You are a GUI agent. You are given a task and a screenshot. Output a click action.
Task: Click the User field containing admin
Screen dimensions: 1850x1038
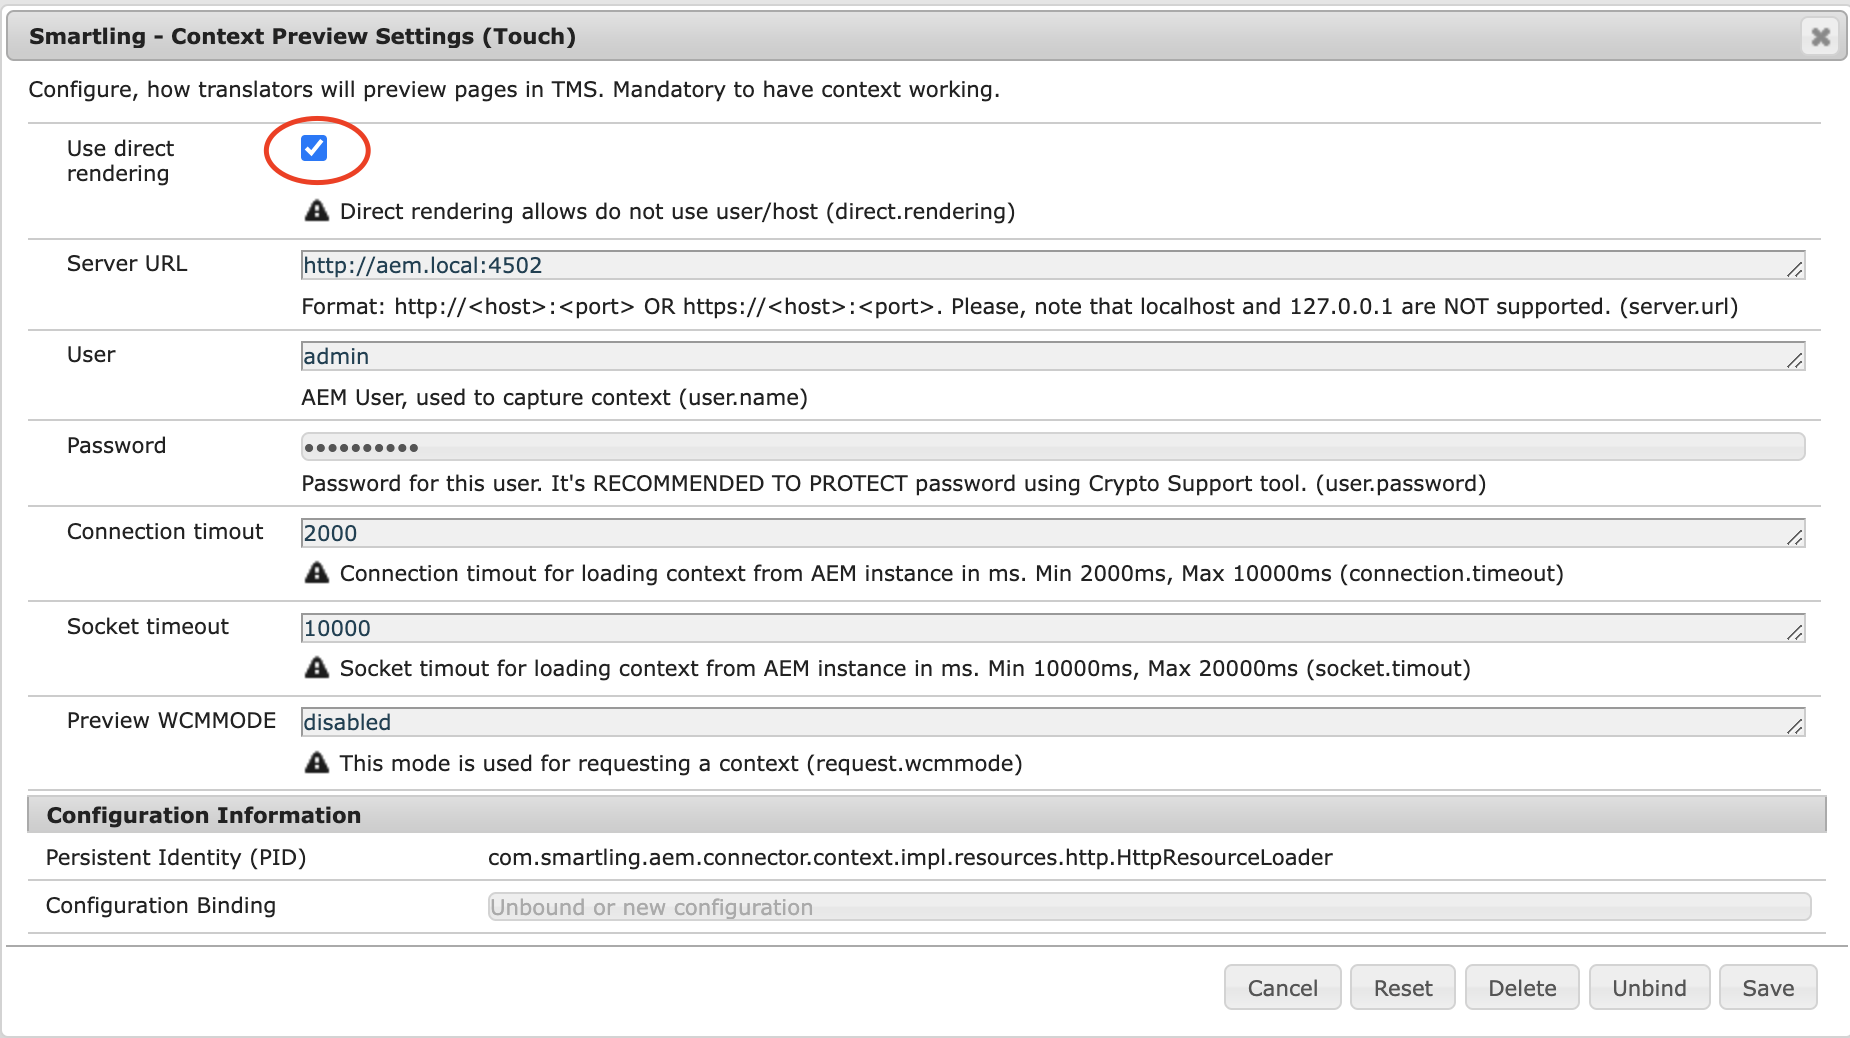point(1053,356)
